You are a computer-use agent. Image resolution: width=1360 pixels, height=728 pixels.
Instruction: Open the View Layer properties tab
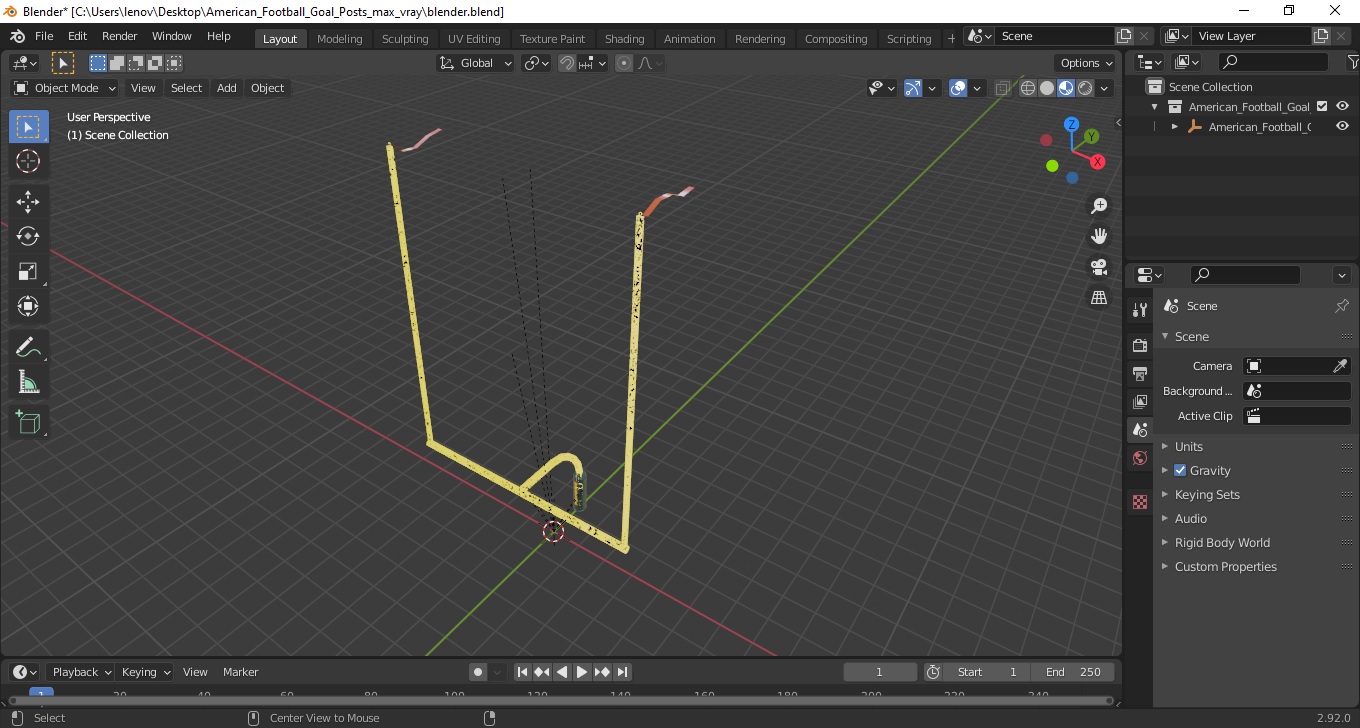point(1140,401)
